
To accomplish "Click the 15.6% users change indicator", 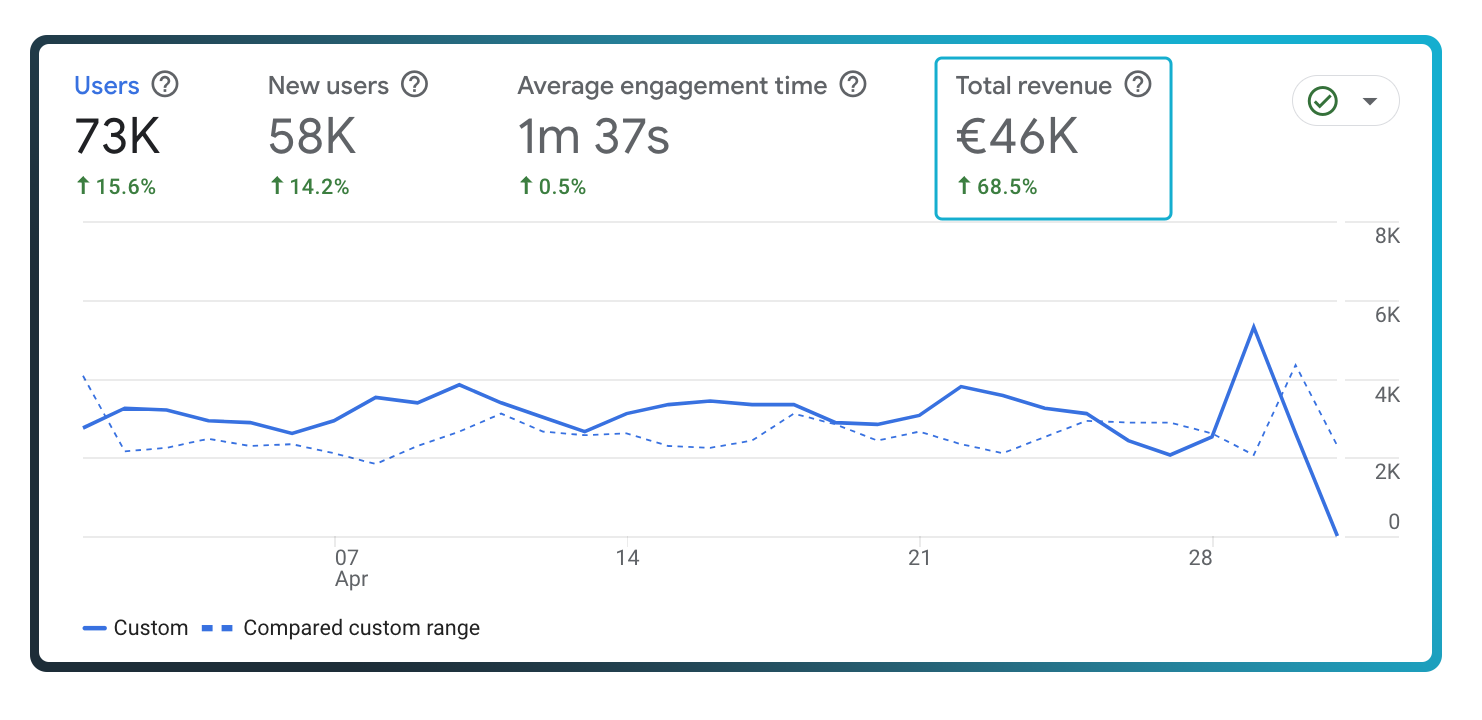I will point(116,186).
